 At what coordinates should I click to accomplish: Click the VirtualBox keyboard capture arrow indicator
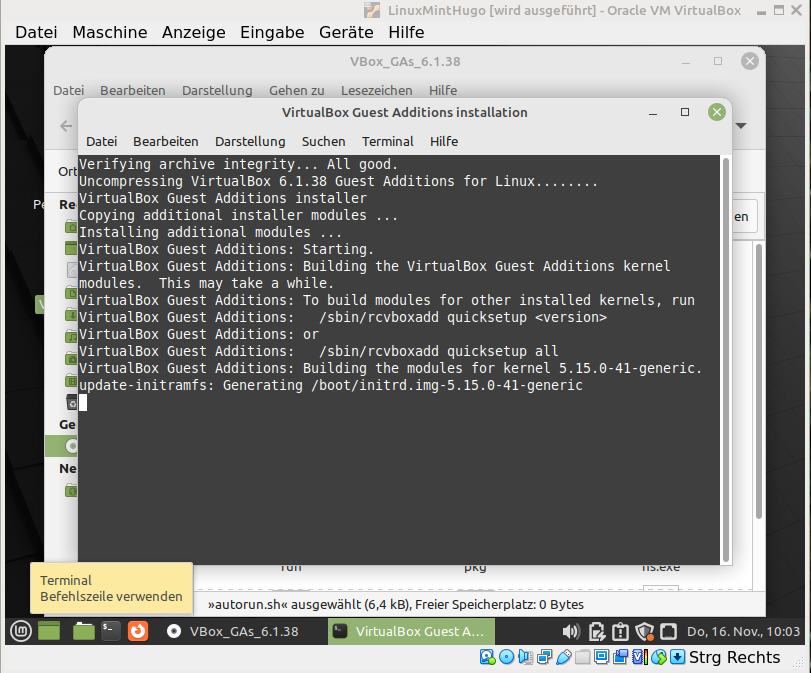pyautogui.click(x=678, y=657)
